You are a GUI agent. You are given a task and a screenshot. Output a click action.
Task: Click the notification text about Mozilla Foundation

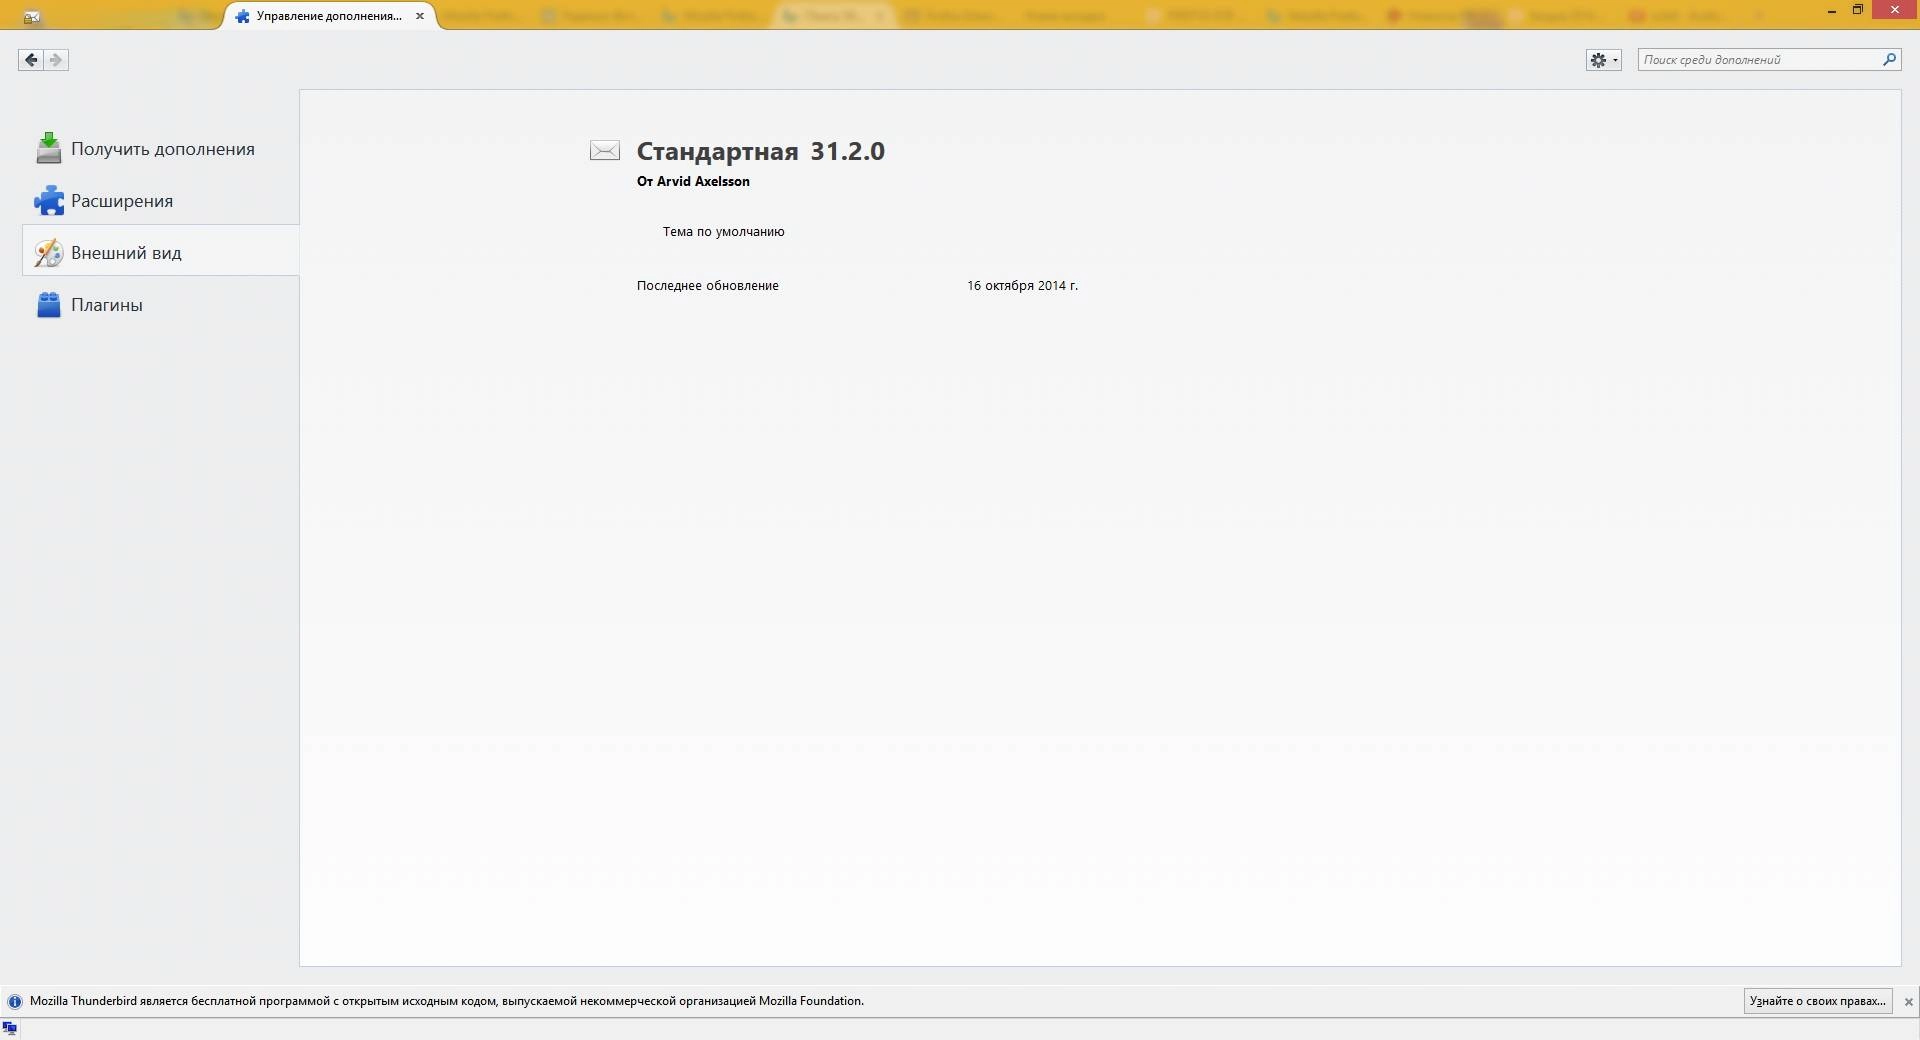click(x=447, y=1001)
